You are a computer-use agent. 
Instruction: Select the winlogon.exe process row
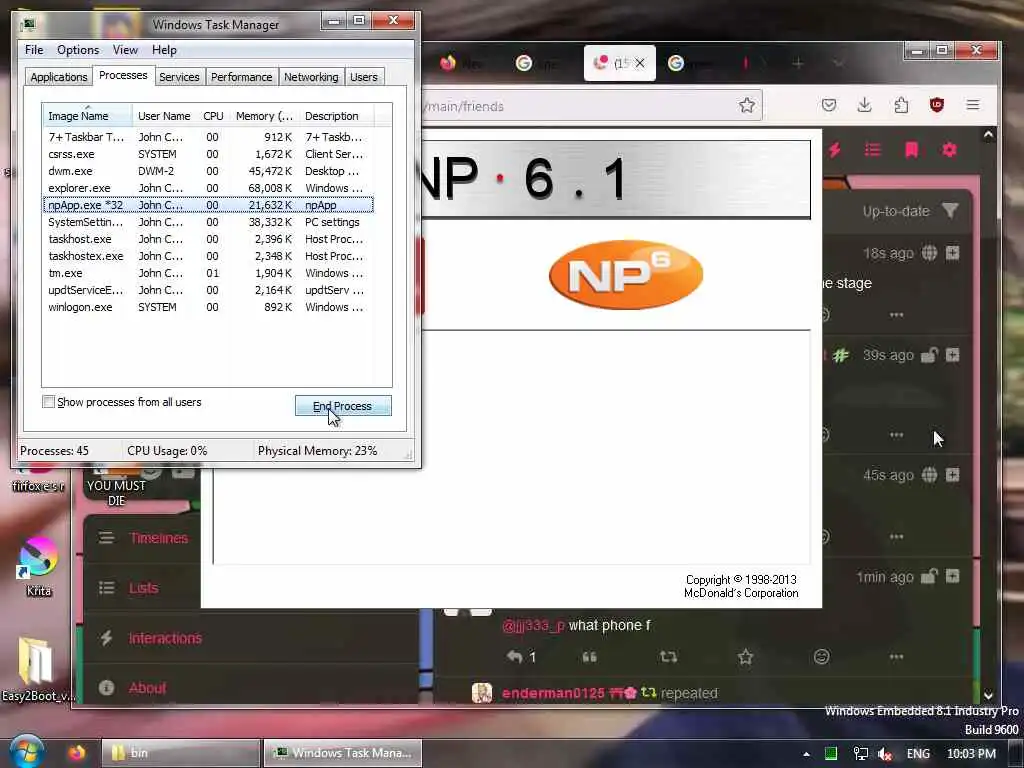[208, 307]
